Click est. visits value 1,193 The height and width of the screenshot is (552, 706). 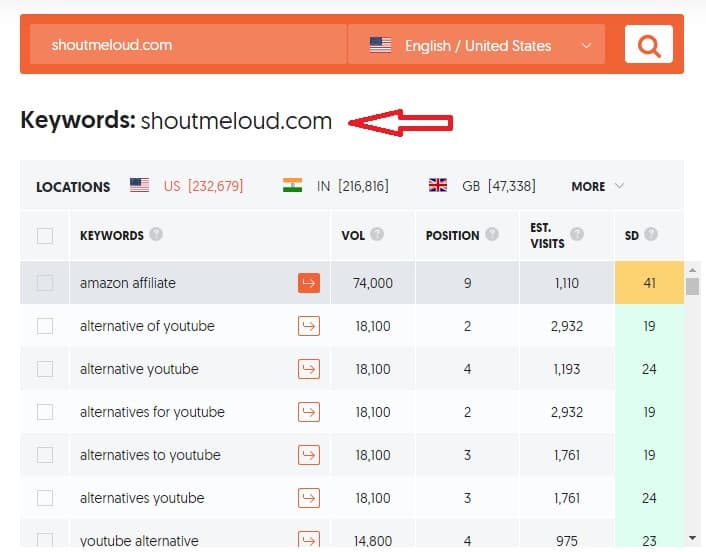click(x=566, y=369)
